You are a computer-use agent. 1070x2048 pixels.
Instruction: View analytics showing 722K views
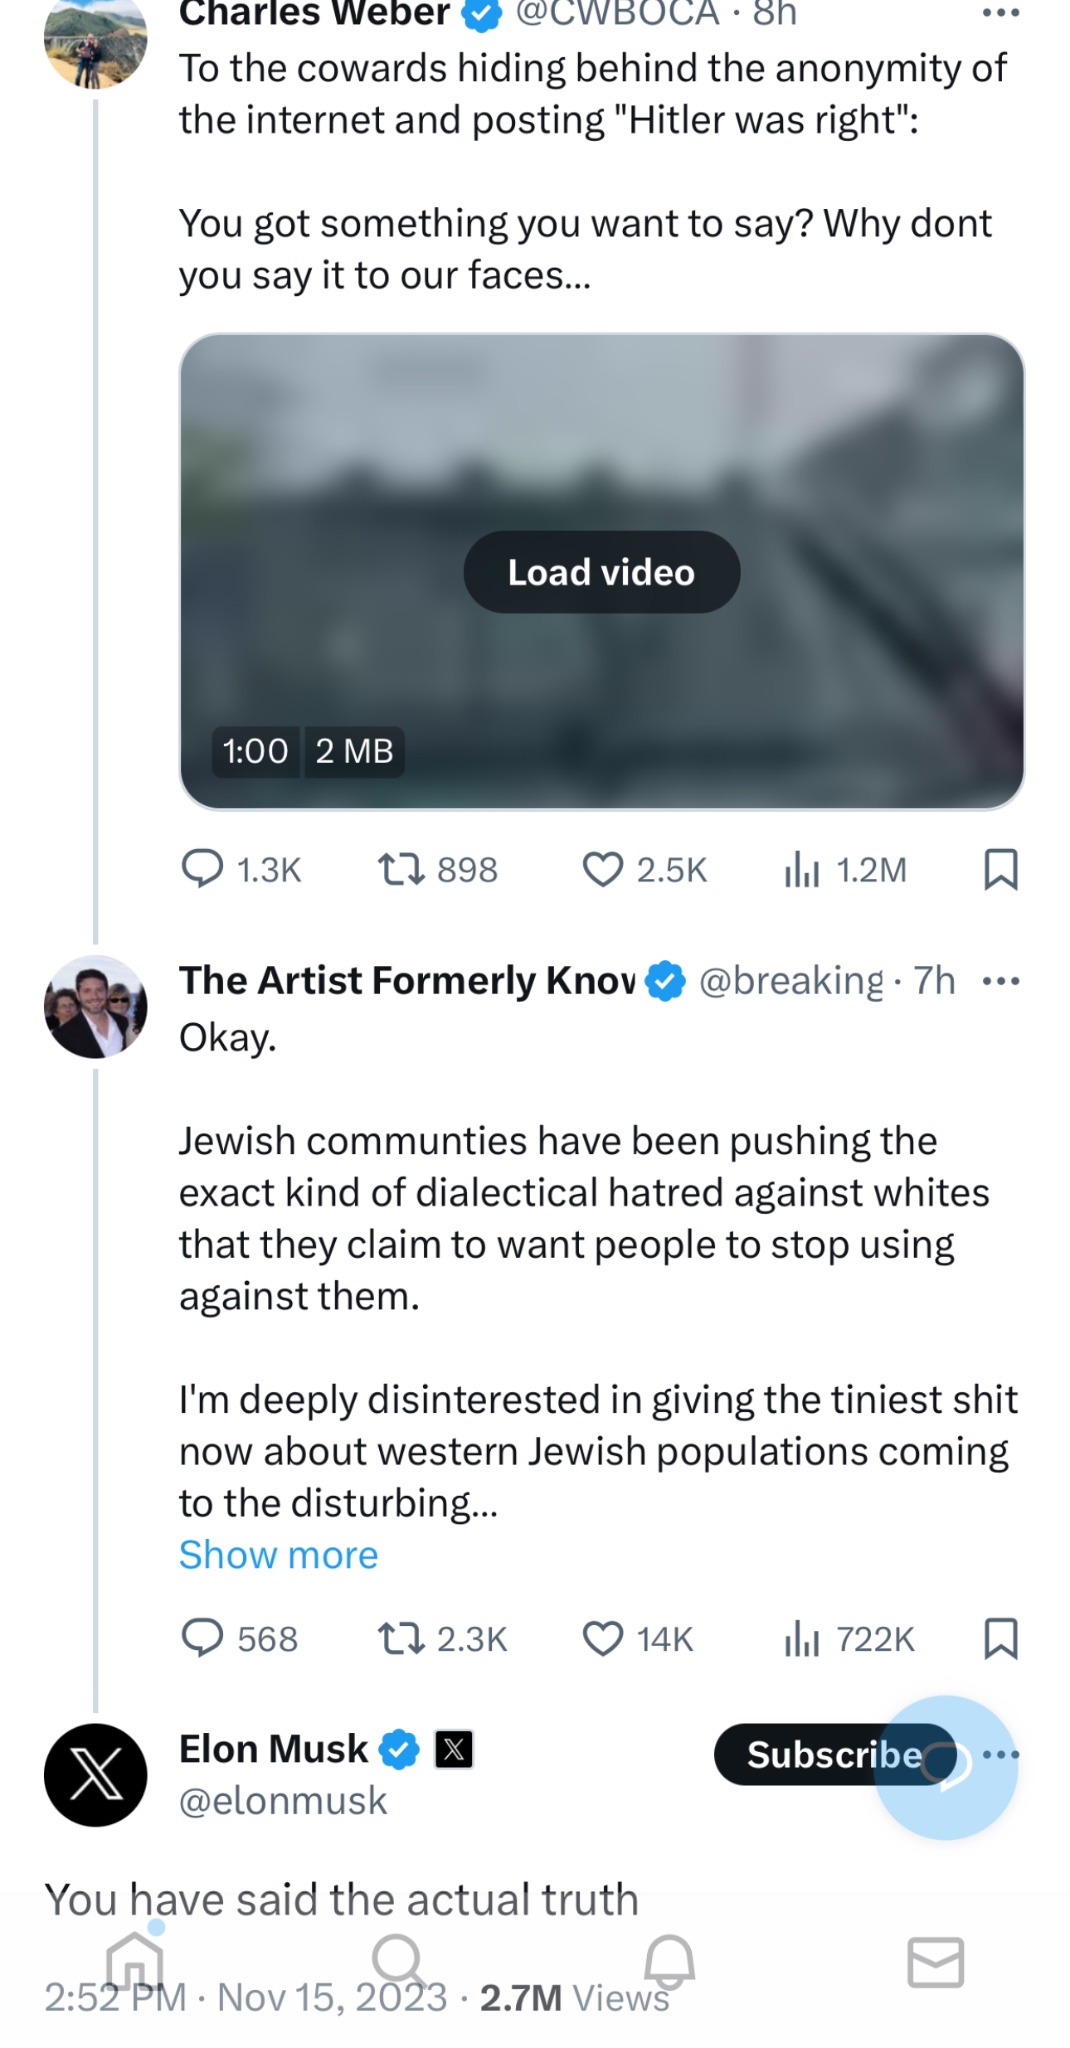click(802, 1638)
